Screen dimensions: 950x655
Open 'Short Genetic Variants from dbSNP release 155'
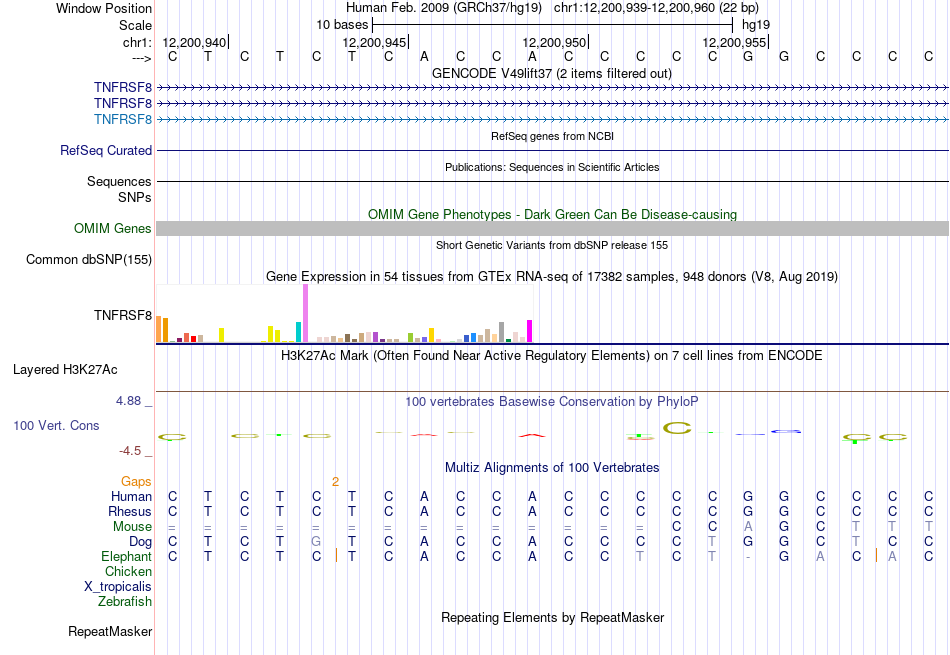tap(552, 245)
